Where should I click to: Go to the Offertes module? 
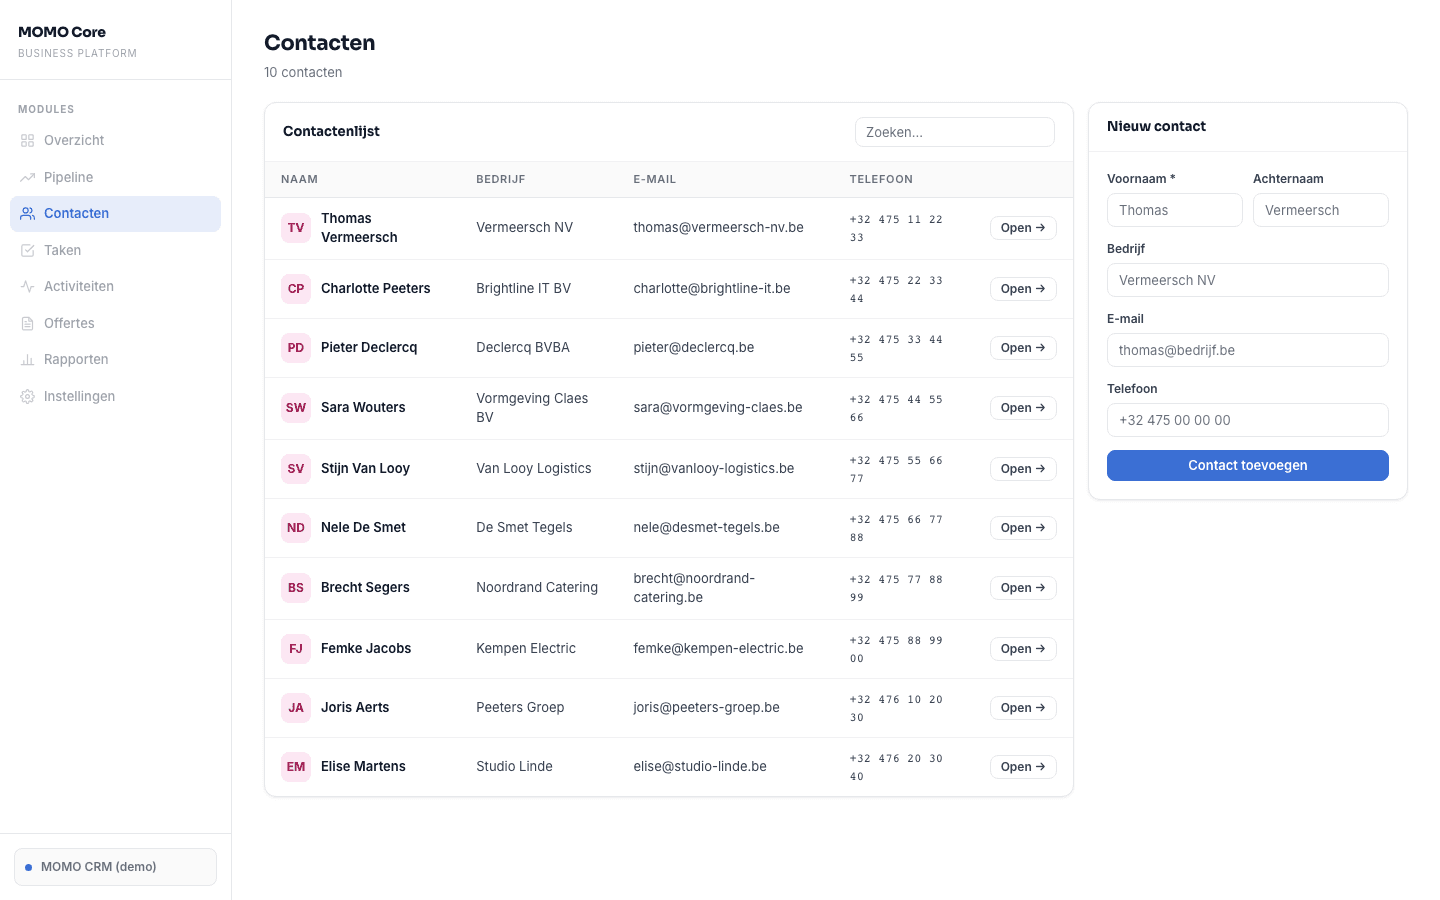(71, 323)
